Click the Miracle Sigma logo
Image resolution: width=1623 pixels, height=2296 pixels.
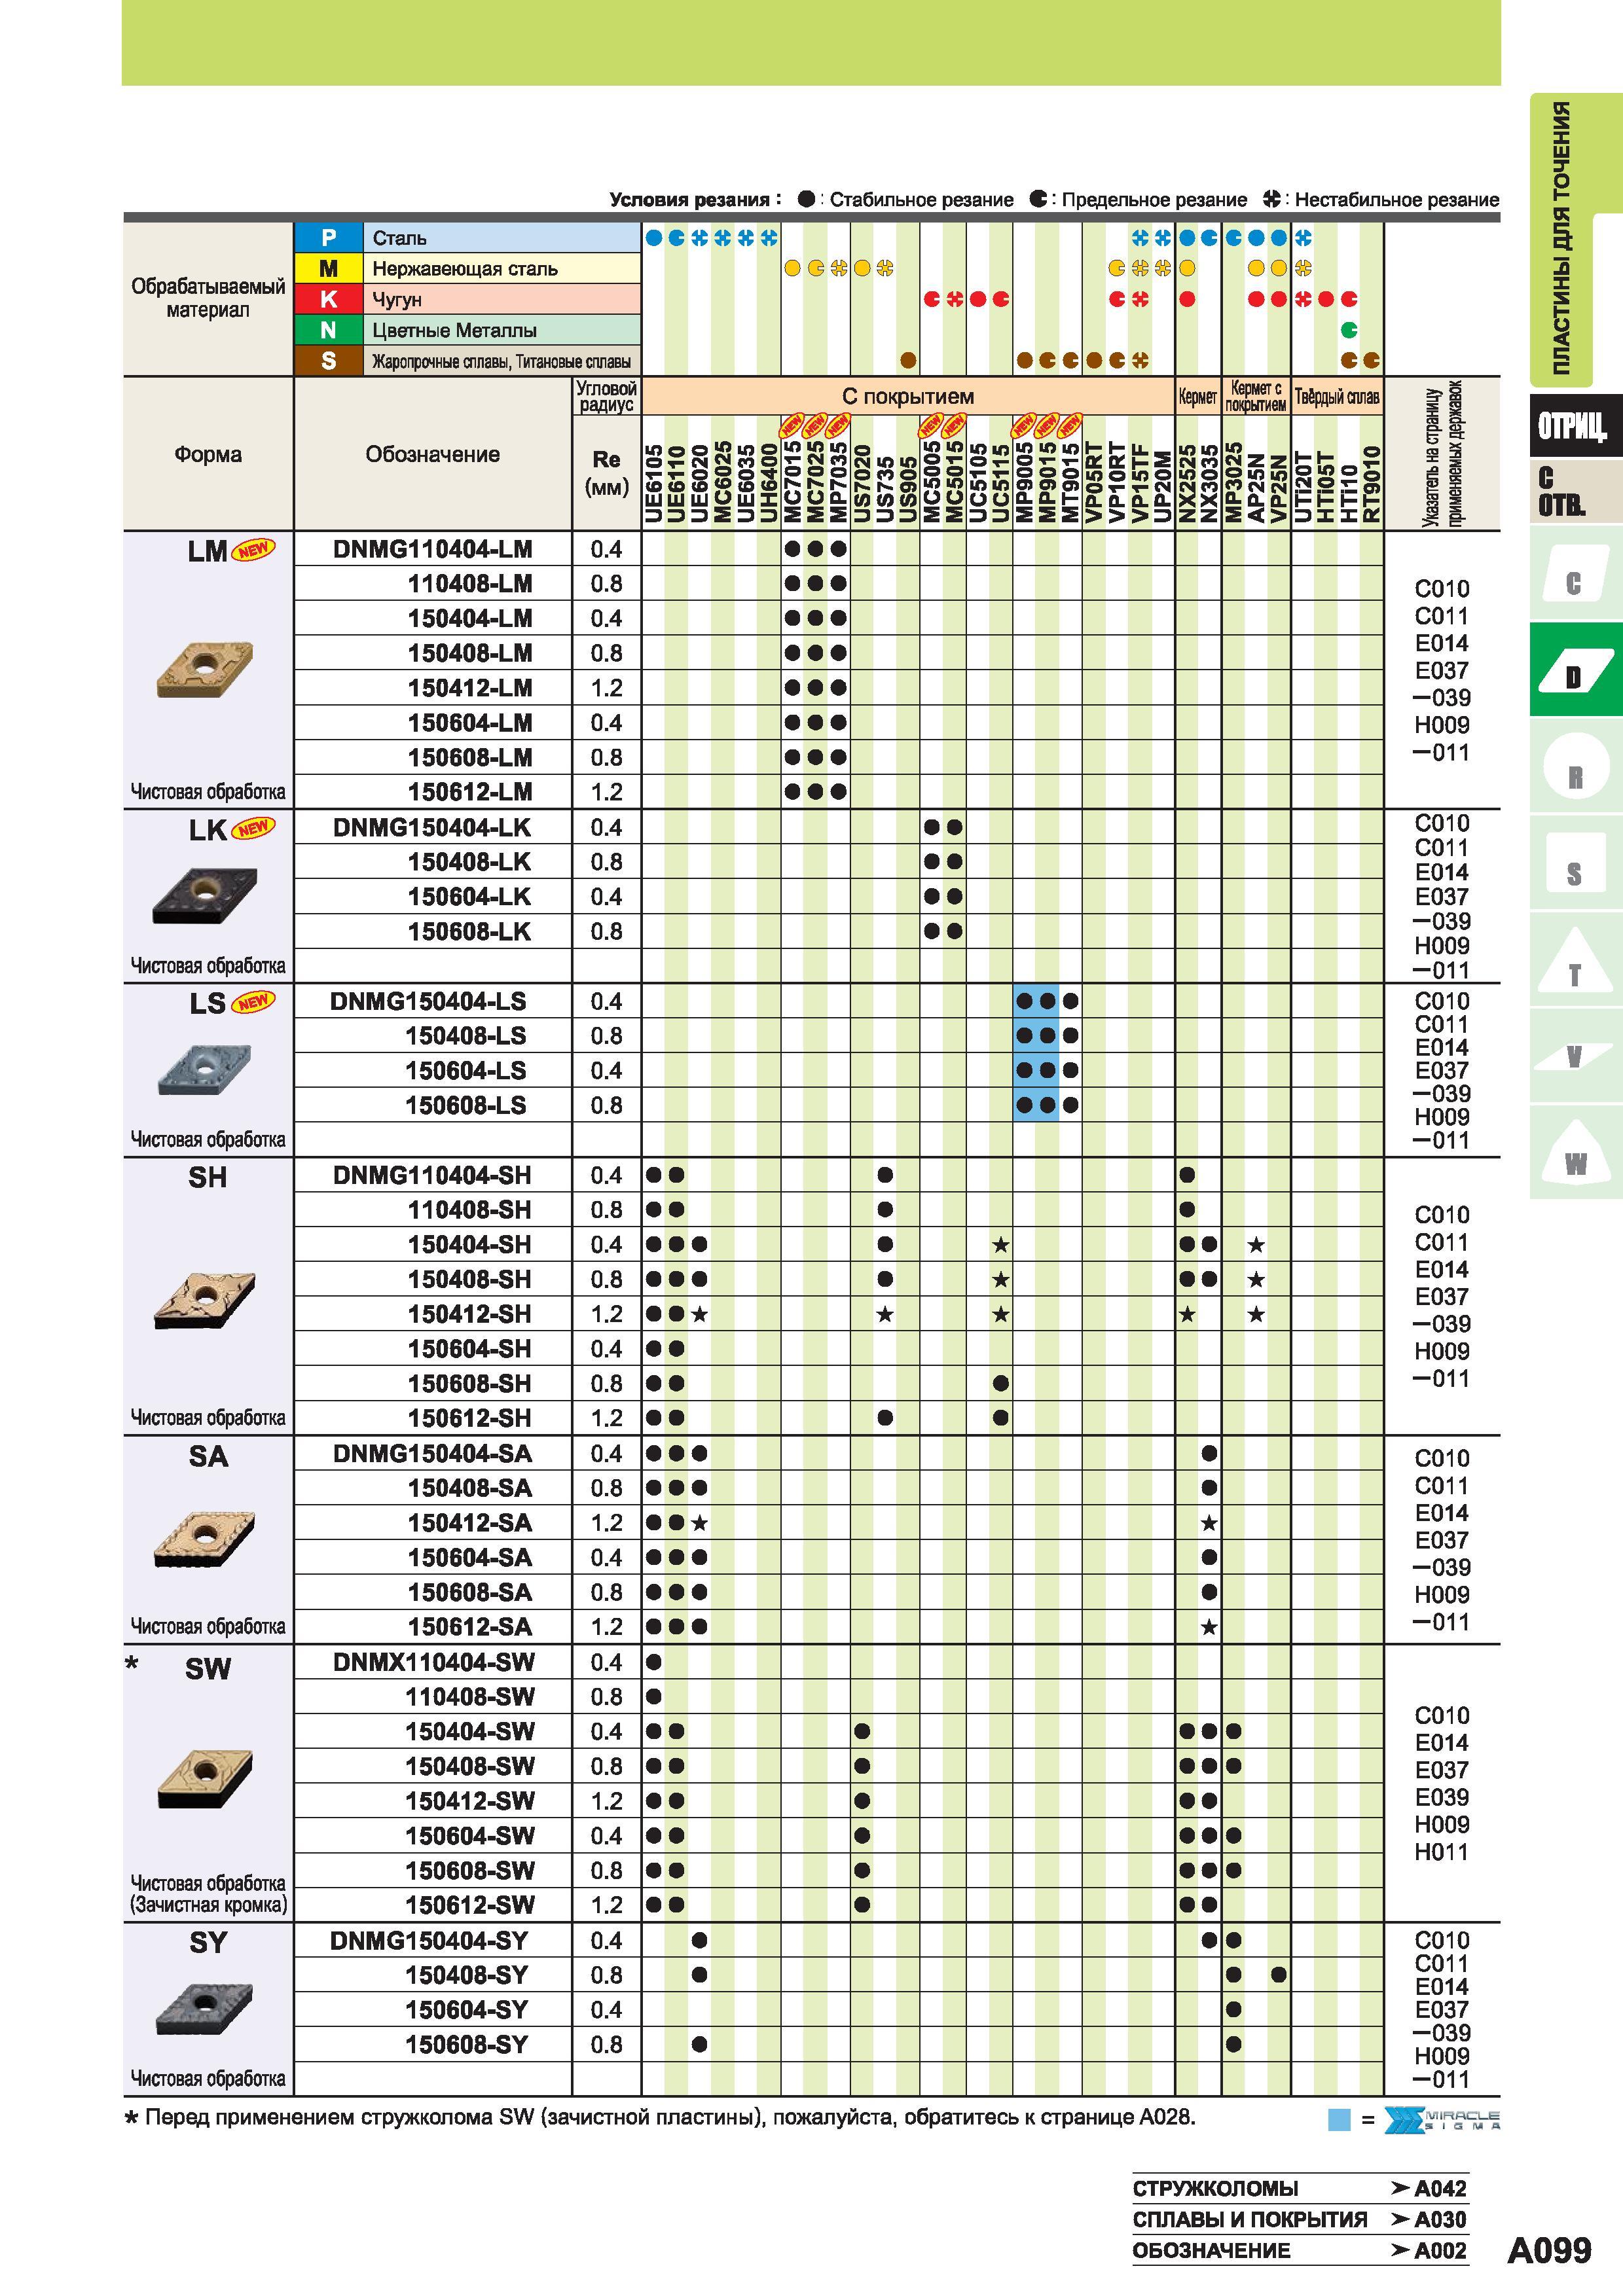click(1442, 2119)
